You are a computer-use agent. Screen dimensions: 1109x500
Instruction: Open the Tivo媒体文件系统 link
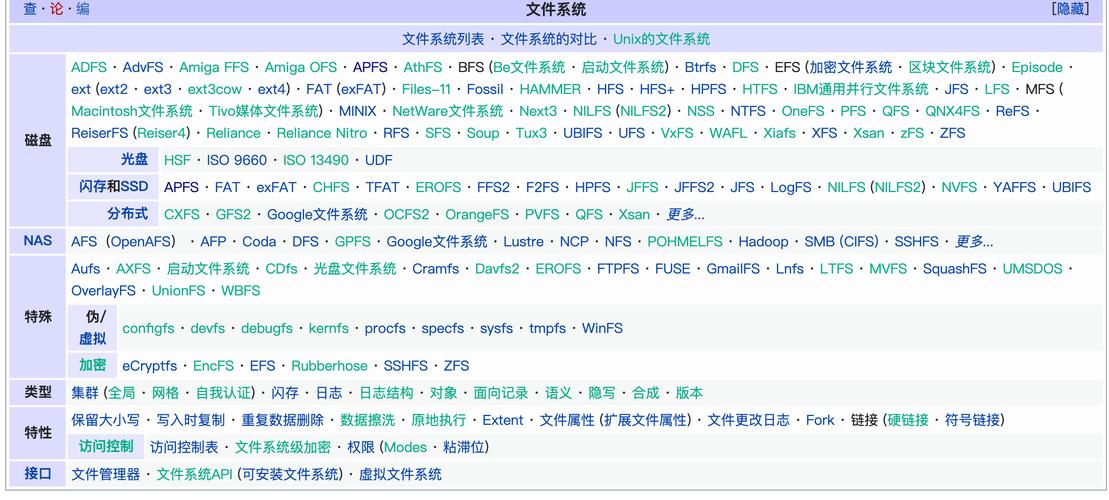[263, 111]
